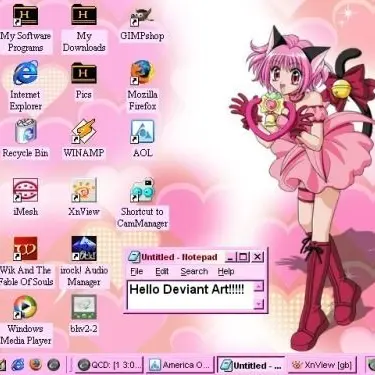Maximize the Notepad window
The height and width of the screenshot is (375, 375).
243,257
